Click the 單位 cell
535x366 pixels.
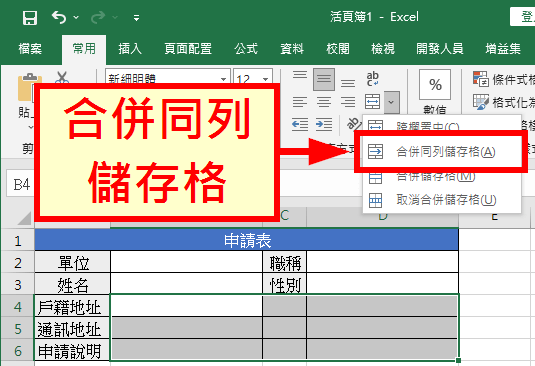click(73, 262)
